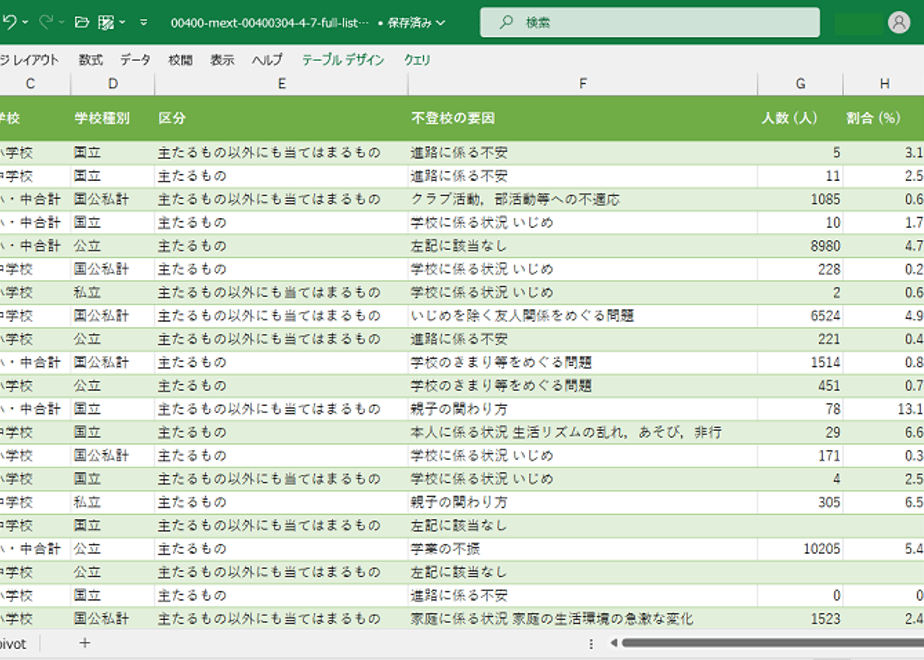Click the Open file folder icon

click(x=82, y=22)
